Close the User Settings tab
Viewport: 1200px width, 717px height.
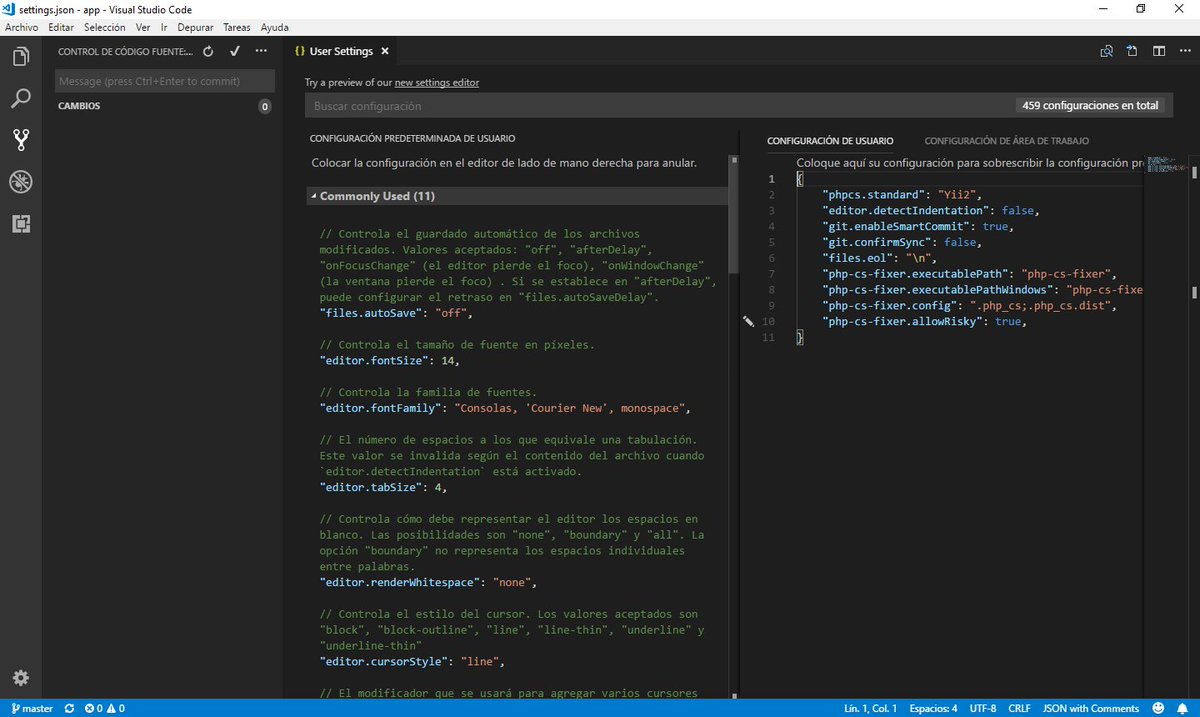pyautogui.click(x=385, y=51)
